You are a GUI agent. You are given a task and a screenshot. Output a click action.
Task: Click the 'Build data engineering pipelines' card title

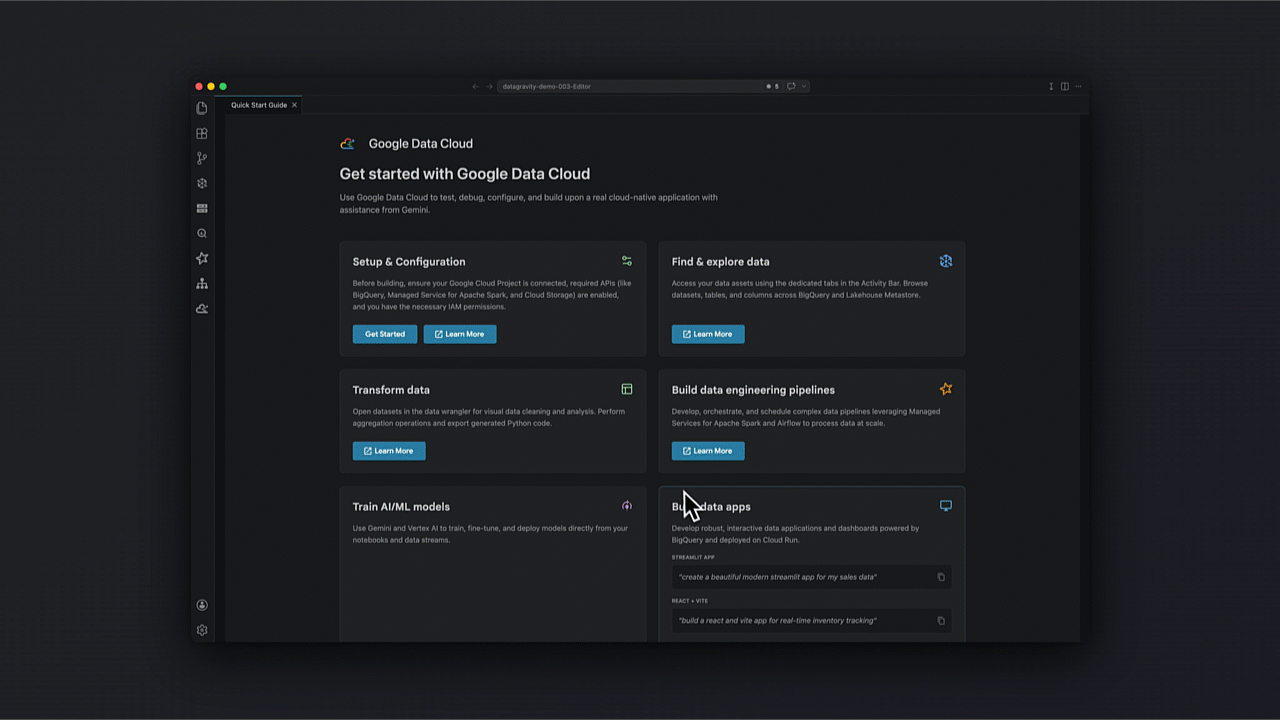coord(753,390)
